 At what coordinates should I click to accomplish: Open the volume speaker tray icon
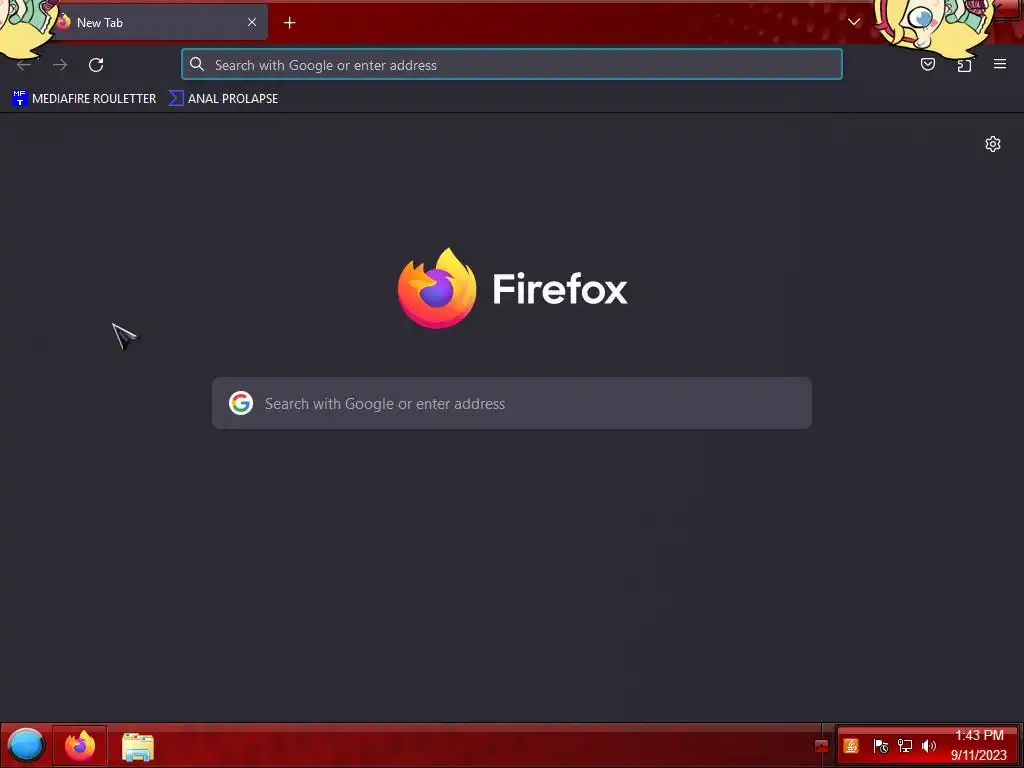coord(929,746)
